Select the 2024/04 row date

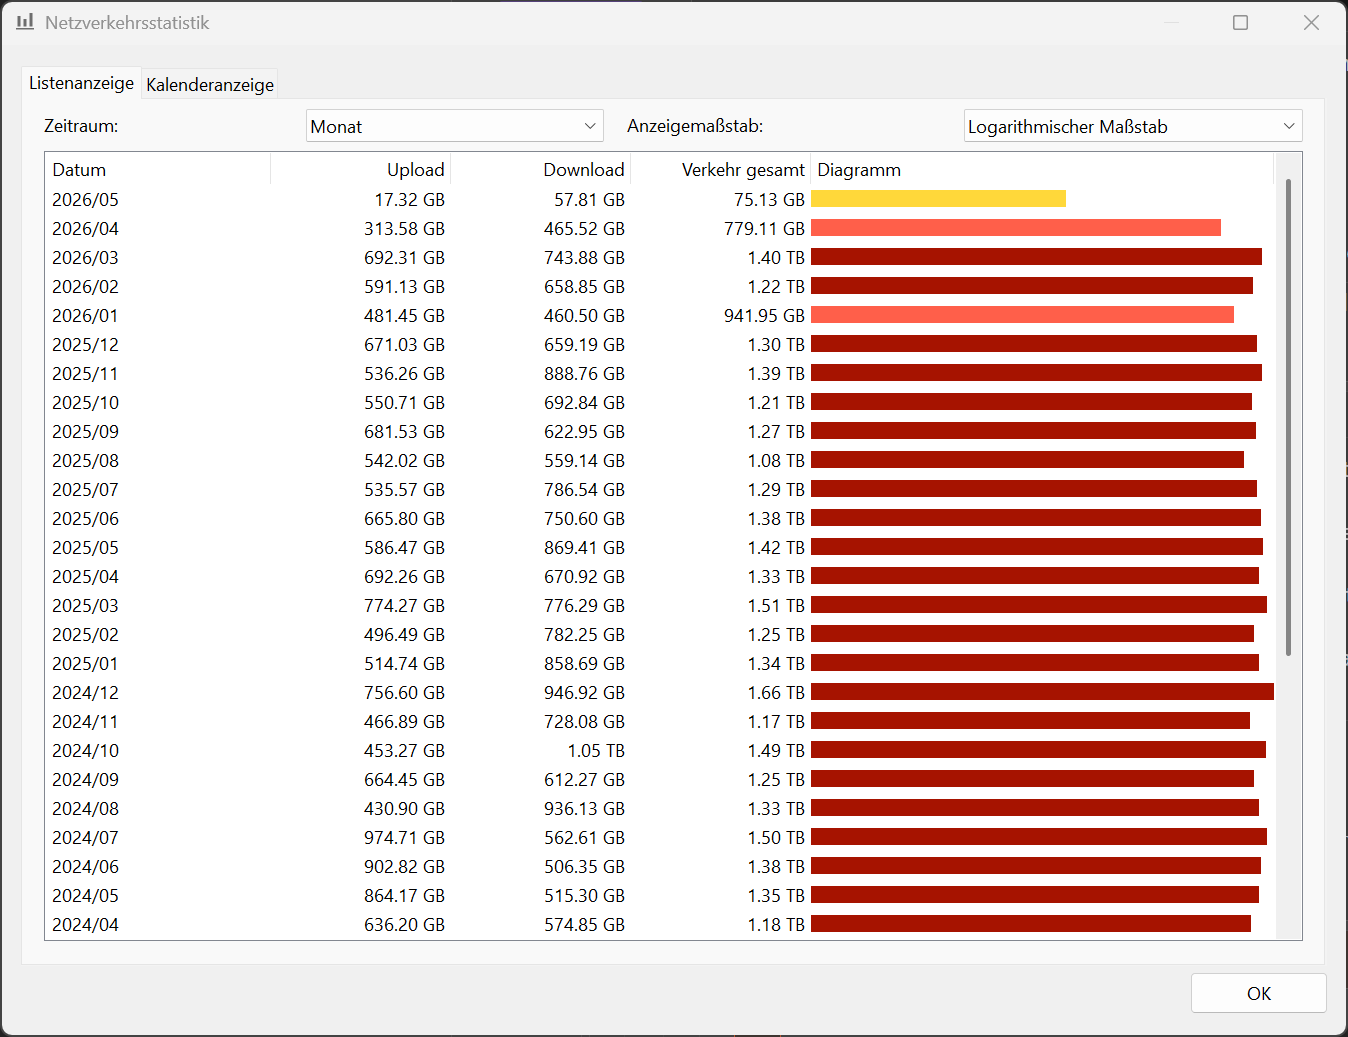[x=85, y=925]
